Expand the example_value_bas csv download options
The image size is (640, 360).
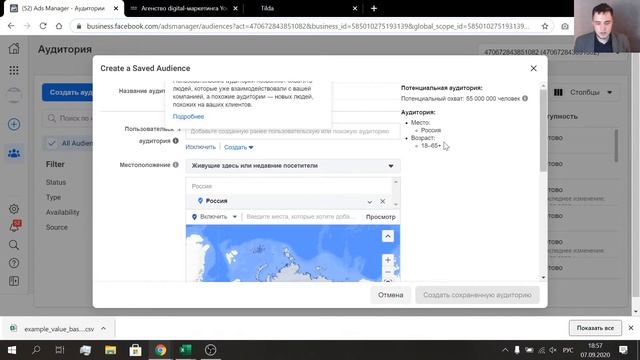pos(103,329)
